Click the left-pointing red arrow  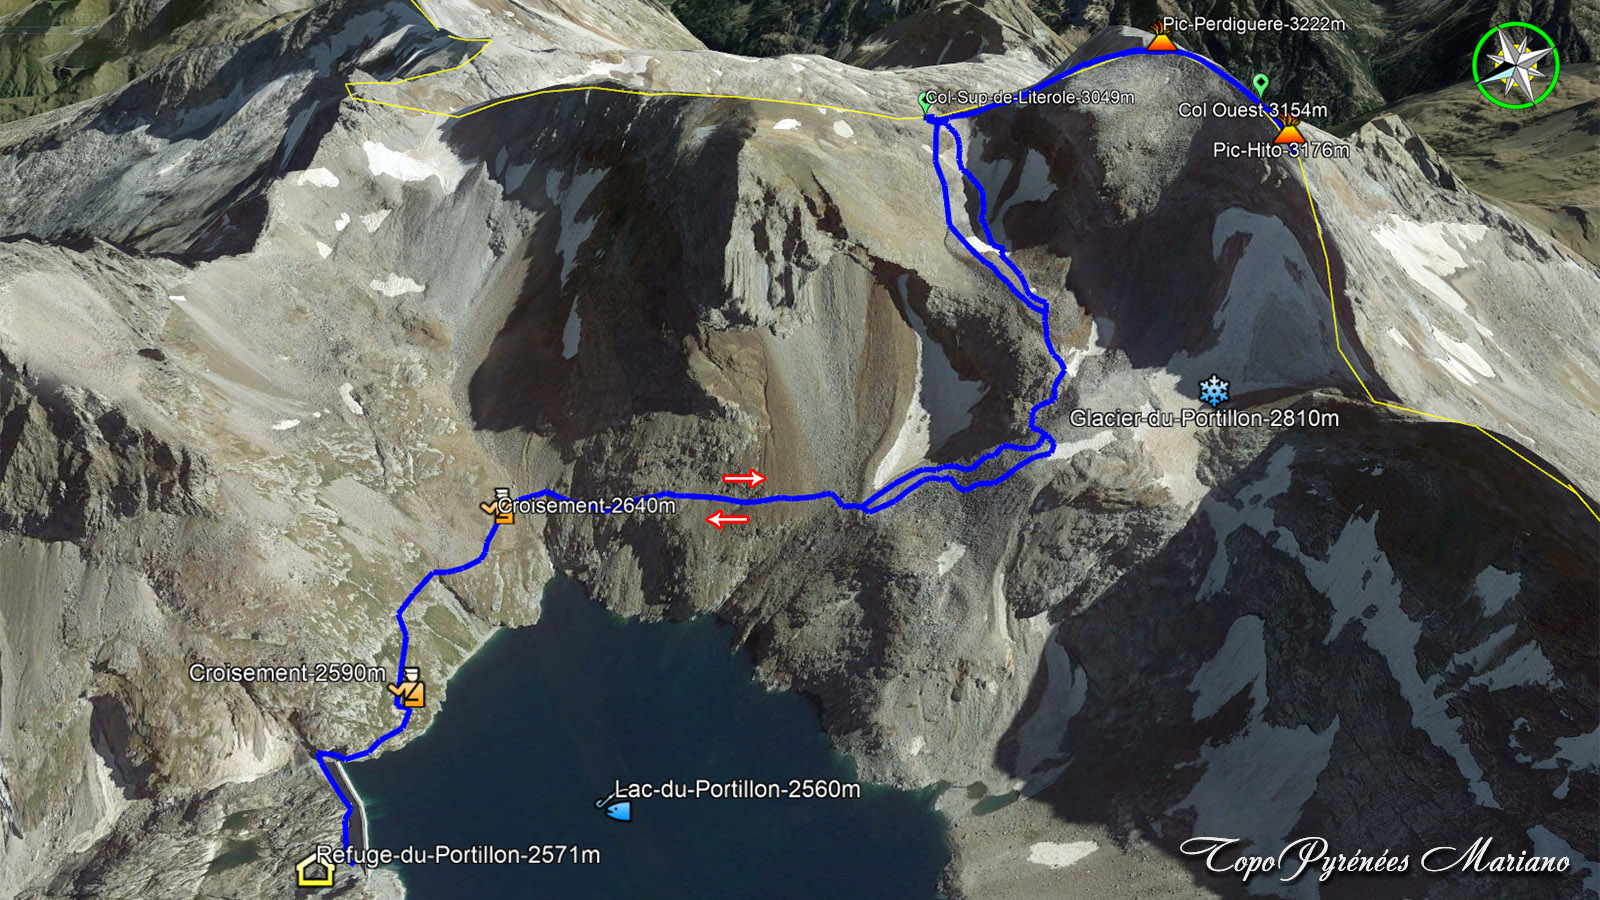[728, 518]
